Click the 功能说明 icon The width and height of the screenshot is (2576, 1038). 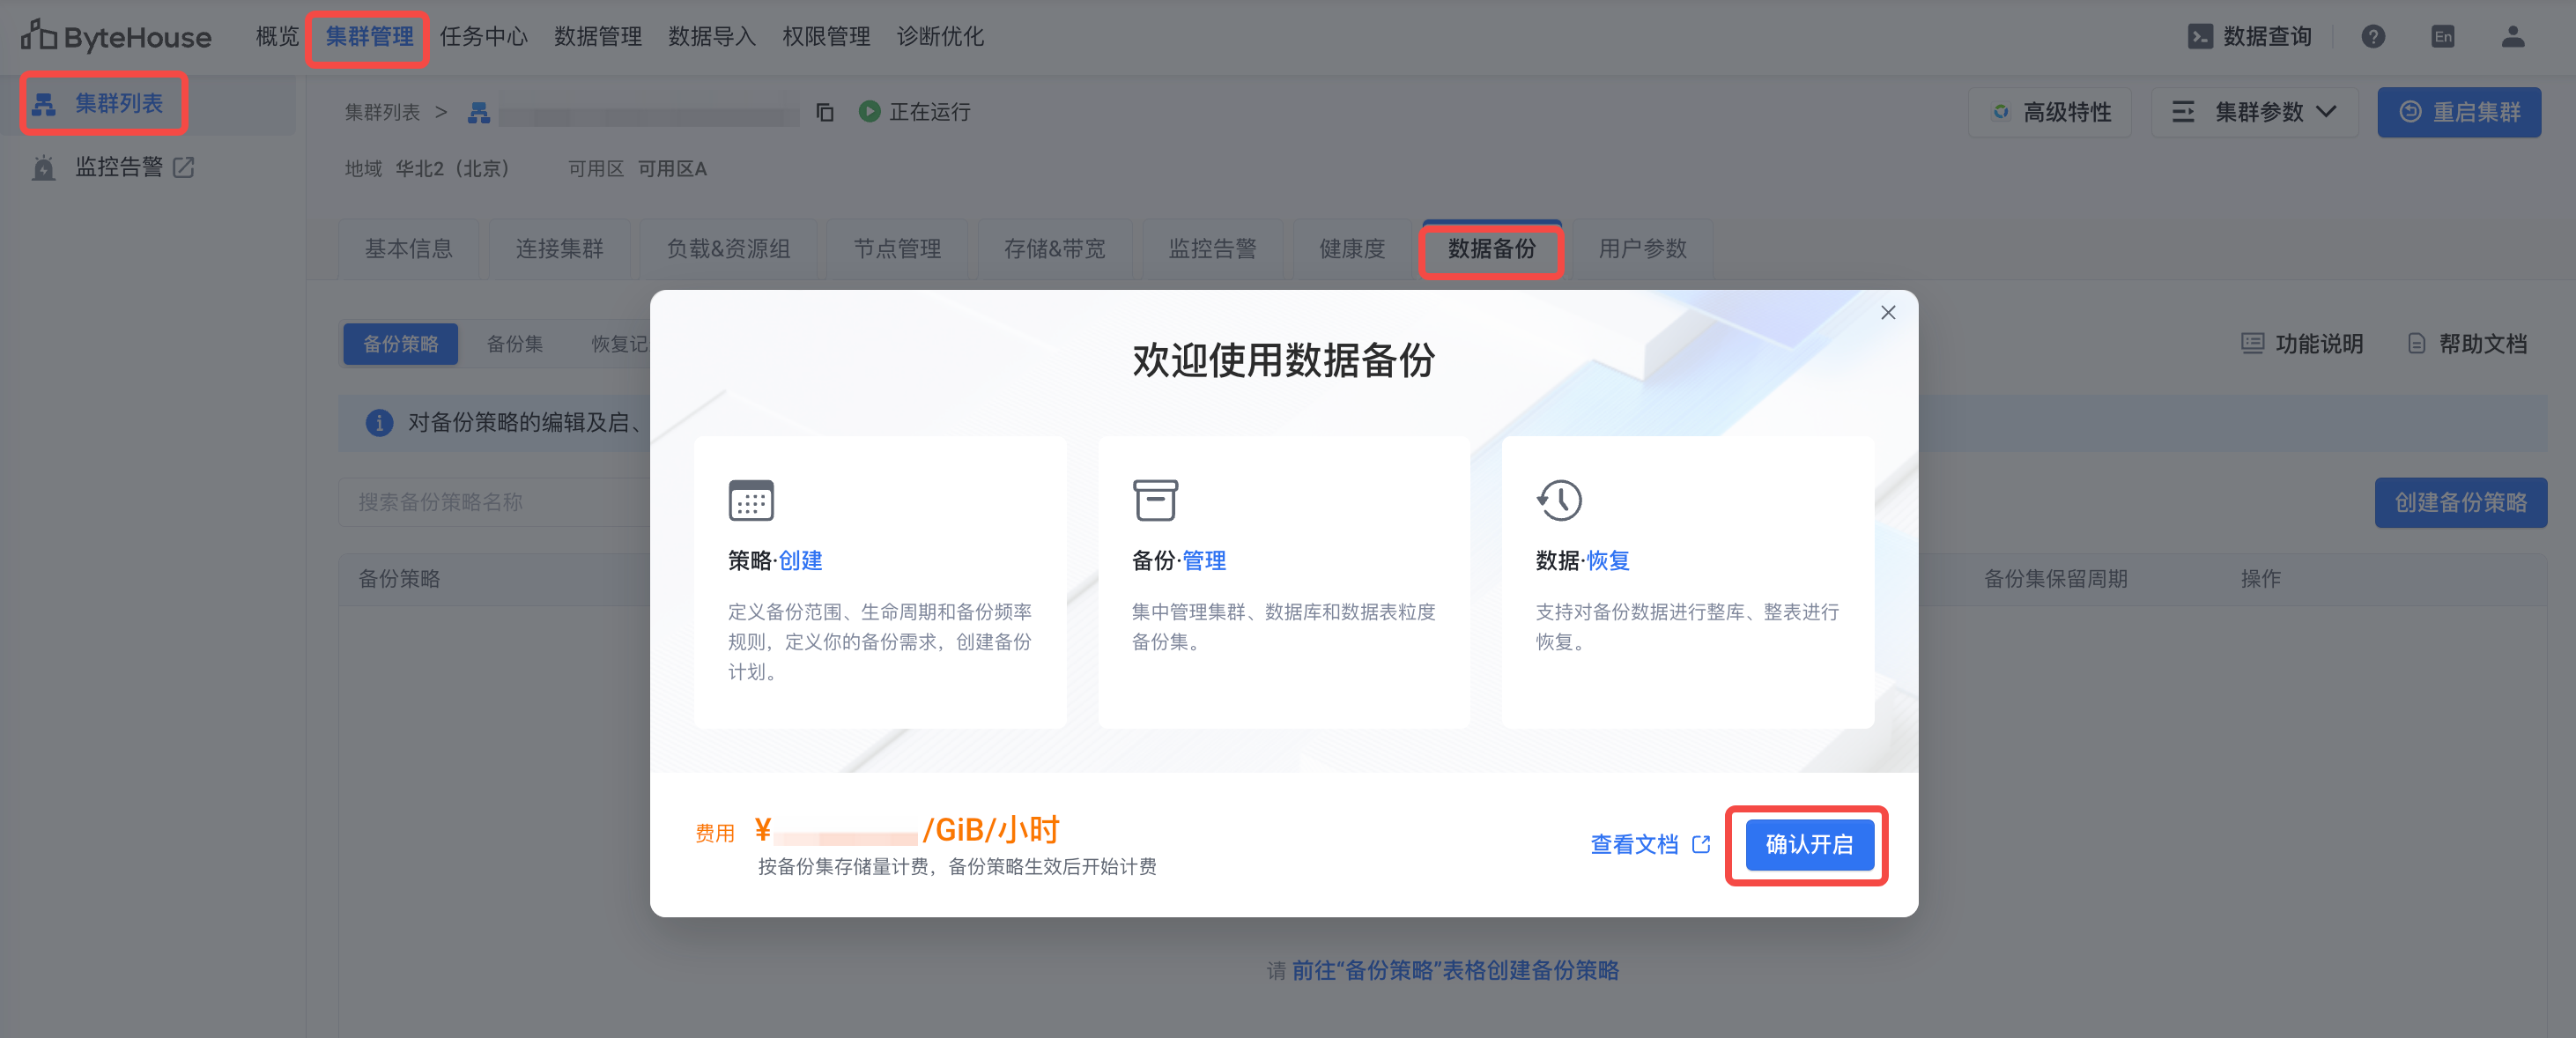[2251, 344]
